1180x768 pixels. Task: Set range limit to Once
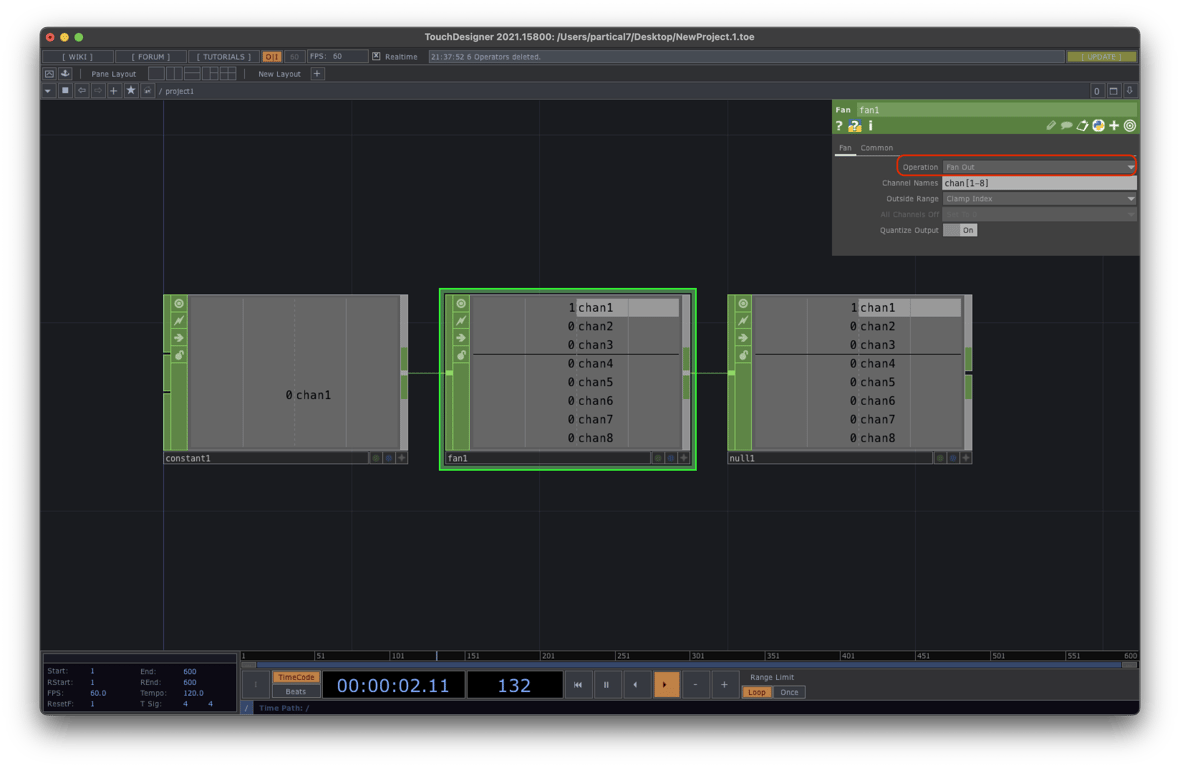[789, 692]
